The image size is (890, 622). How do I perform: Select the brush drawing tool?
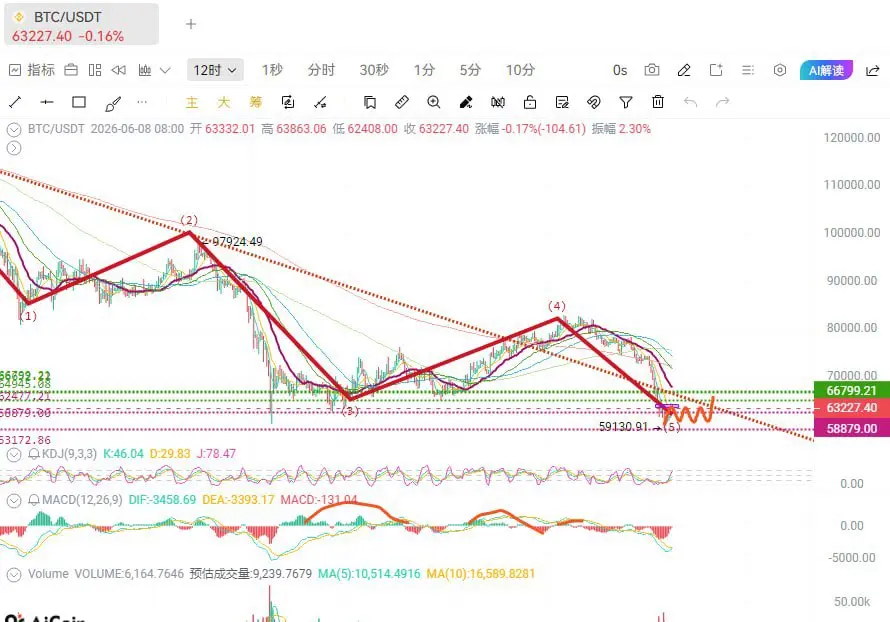point(112,103)
